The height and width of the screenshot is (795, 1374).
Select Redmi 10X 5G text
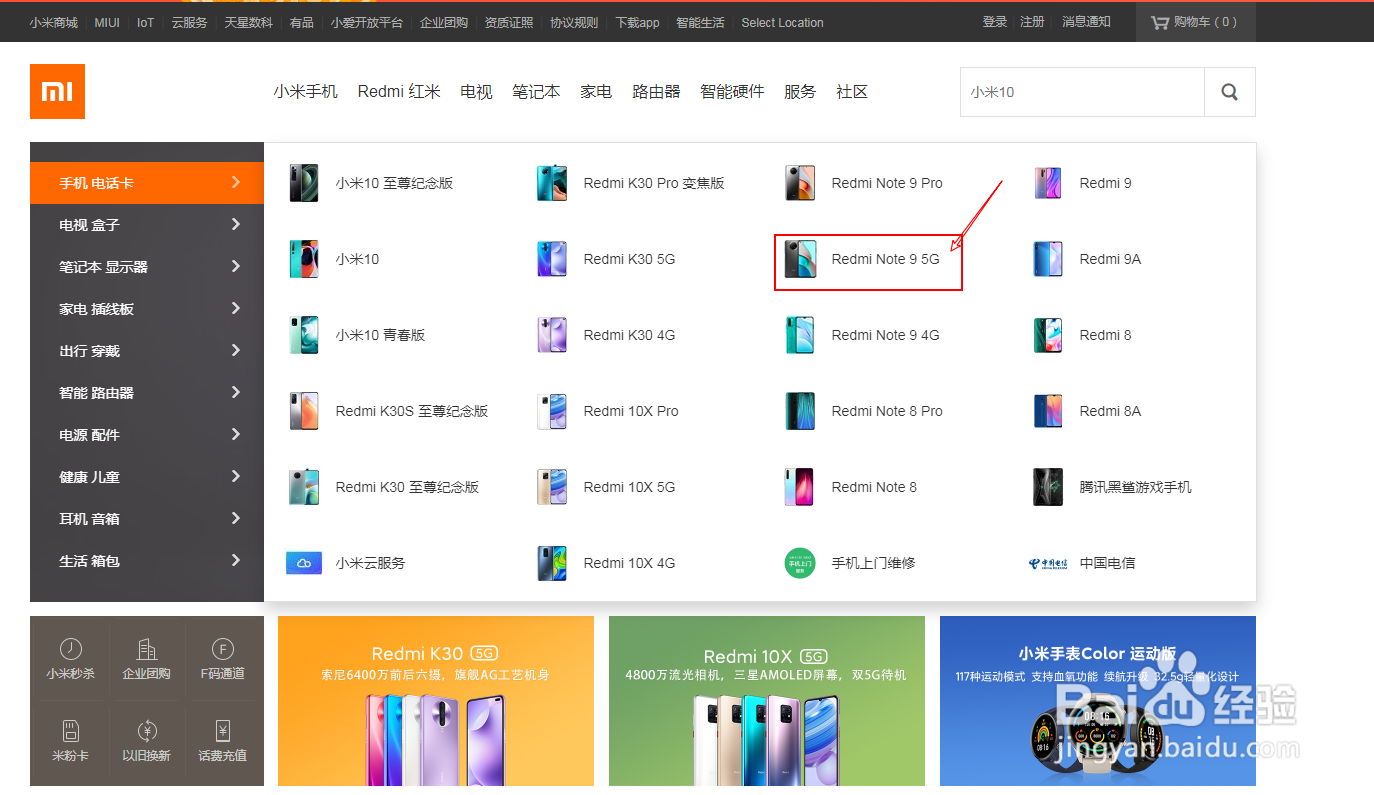point(629,487)
